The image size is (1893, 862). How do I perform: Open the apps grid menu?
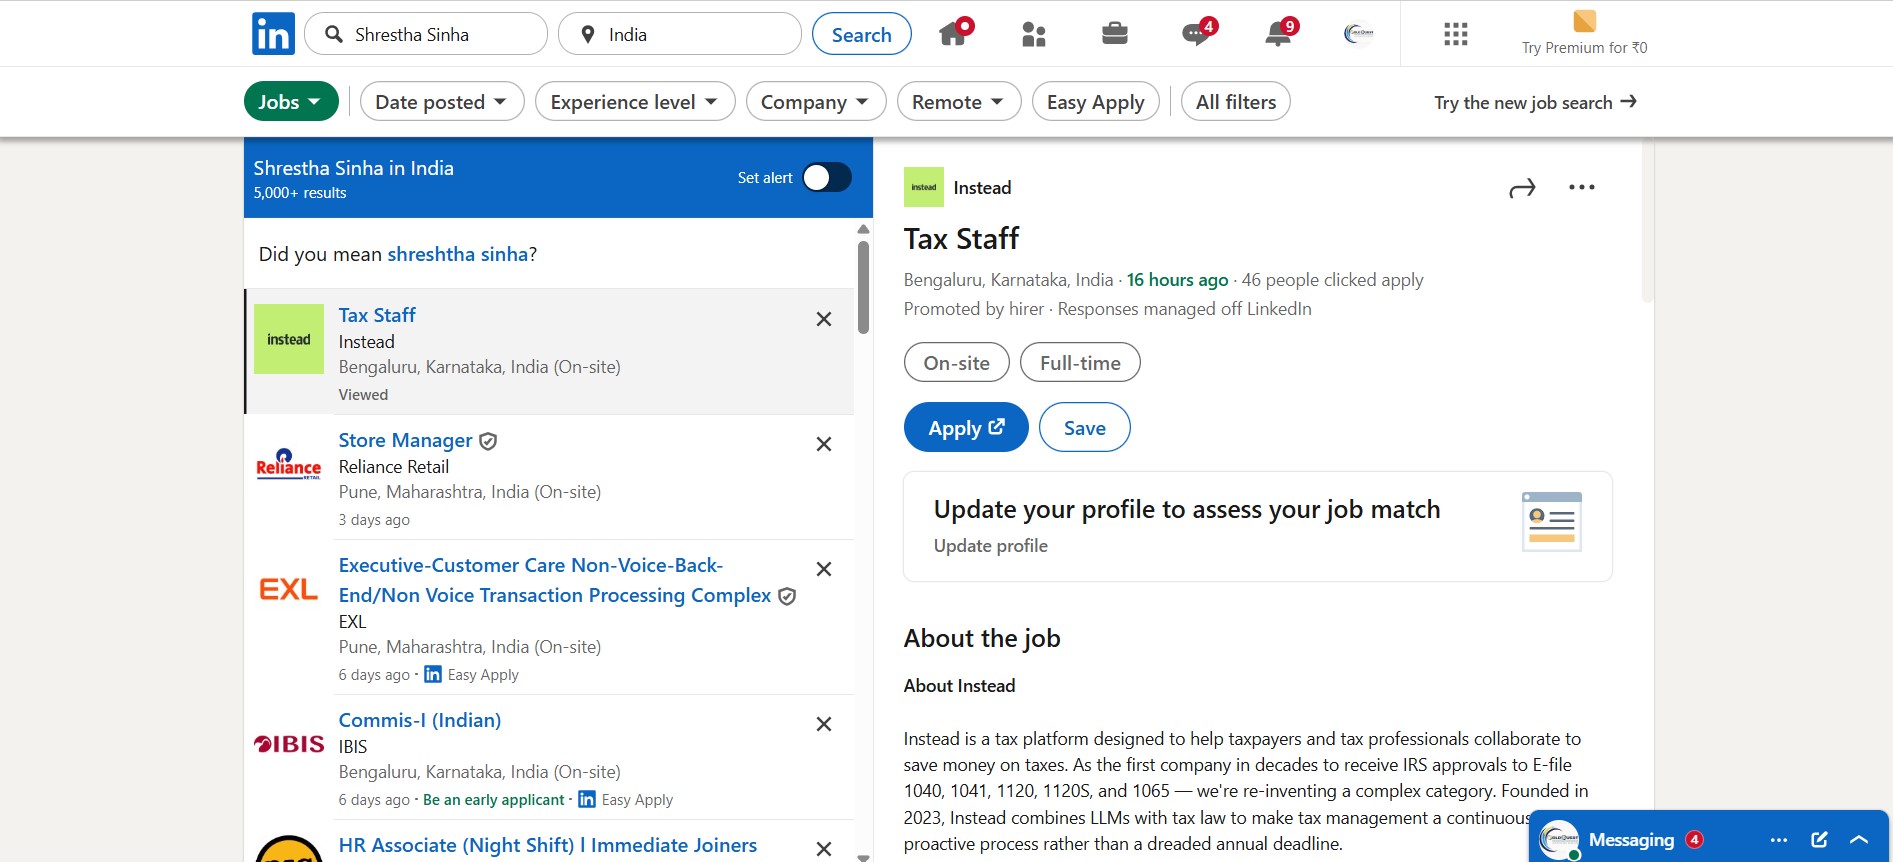click(1456, 34)
